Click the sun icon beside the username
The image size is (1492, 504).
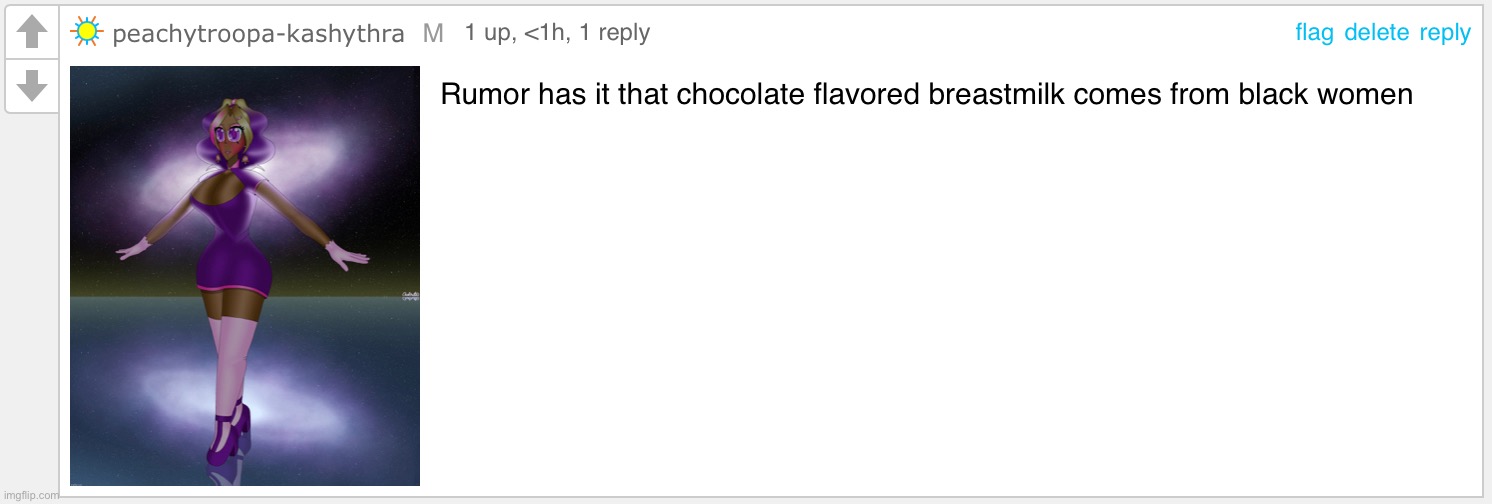(x=87, y=32)
